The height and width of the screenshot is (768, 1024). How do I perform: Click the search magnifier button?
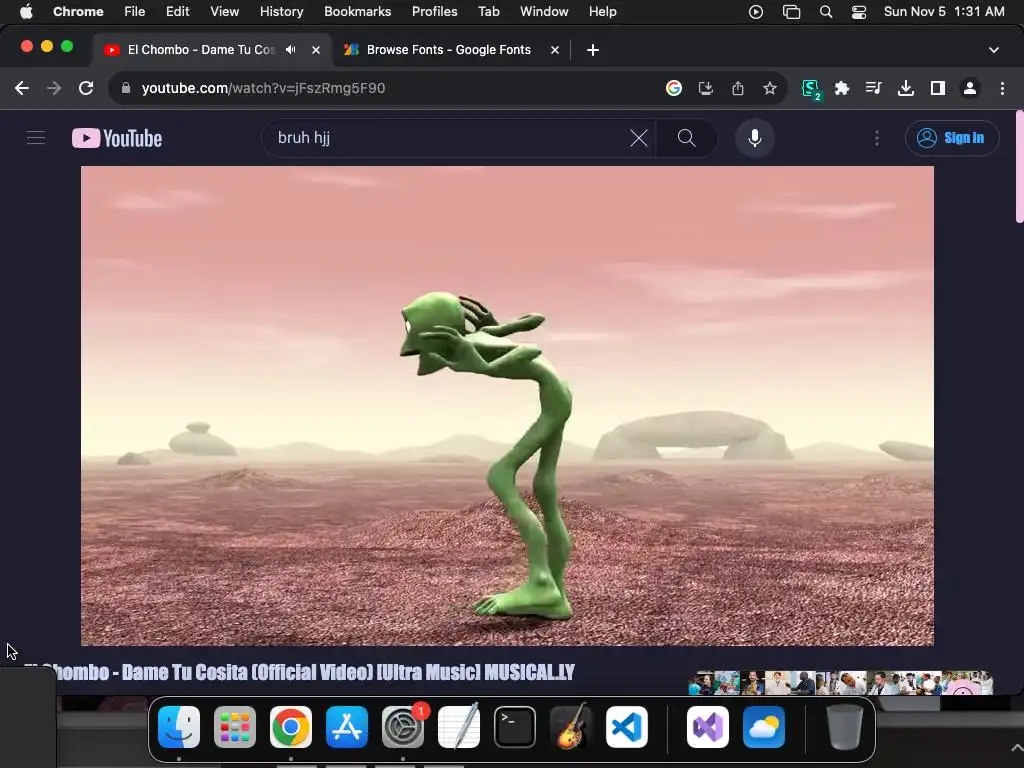(686, 138)
